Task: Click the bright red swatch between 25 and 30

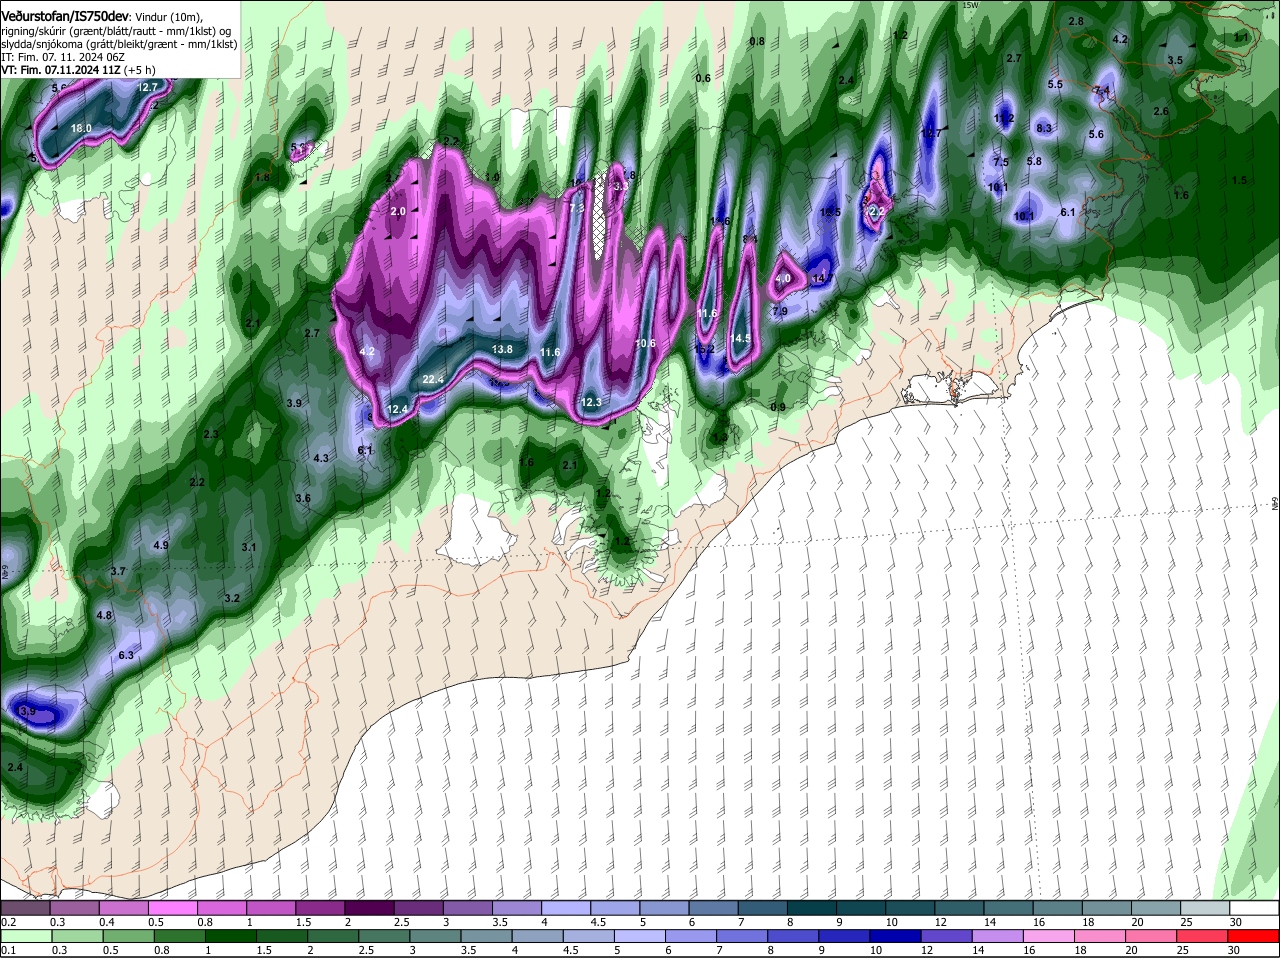Action: (x=1205, y=936)
